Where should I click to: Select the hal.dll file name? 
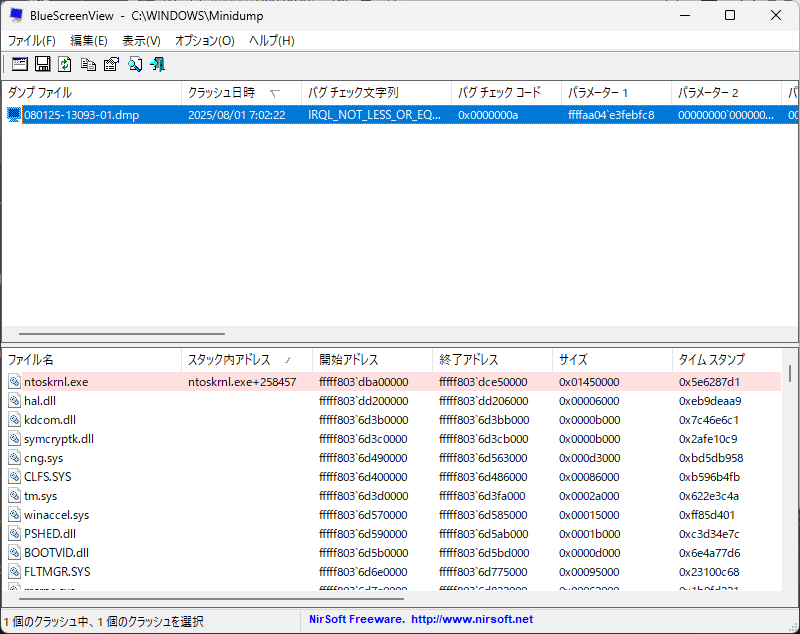click(40, 401)
